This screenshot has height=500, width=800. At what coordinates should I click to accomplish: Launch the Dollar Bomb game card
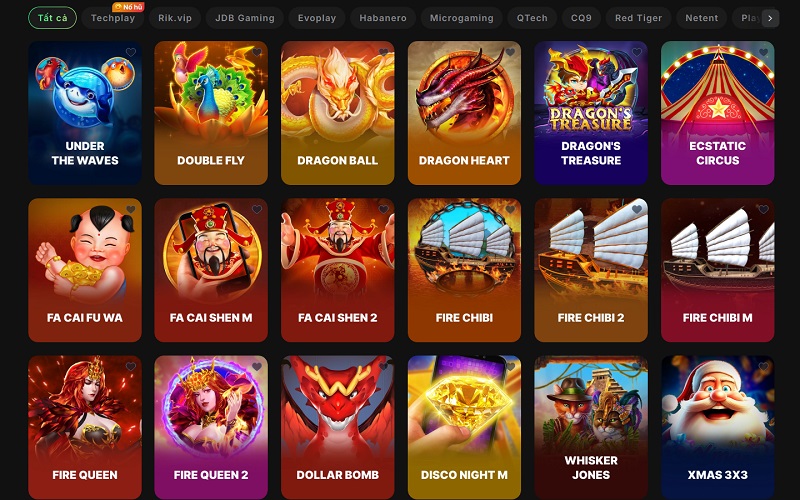tap(338, 427)
